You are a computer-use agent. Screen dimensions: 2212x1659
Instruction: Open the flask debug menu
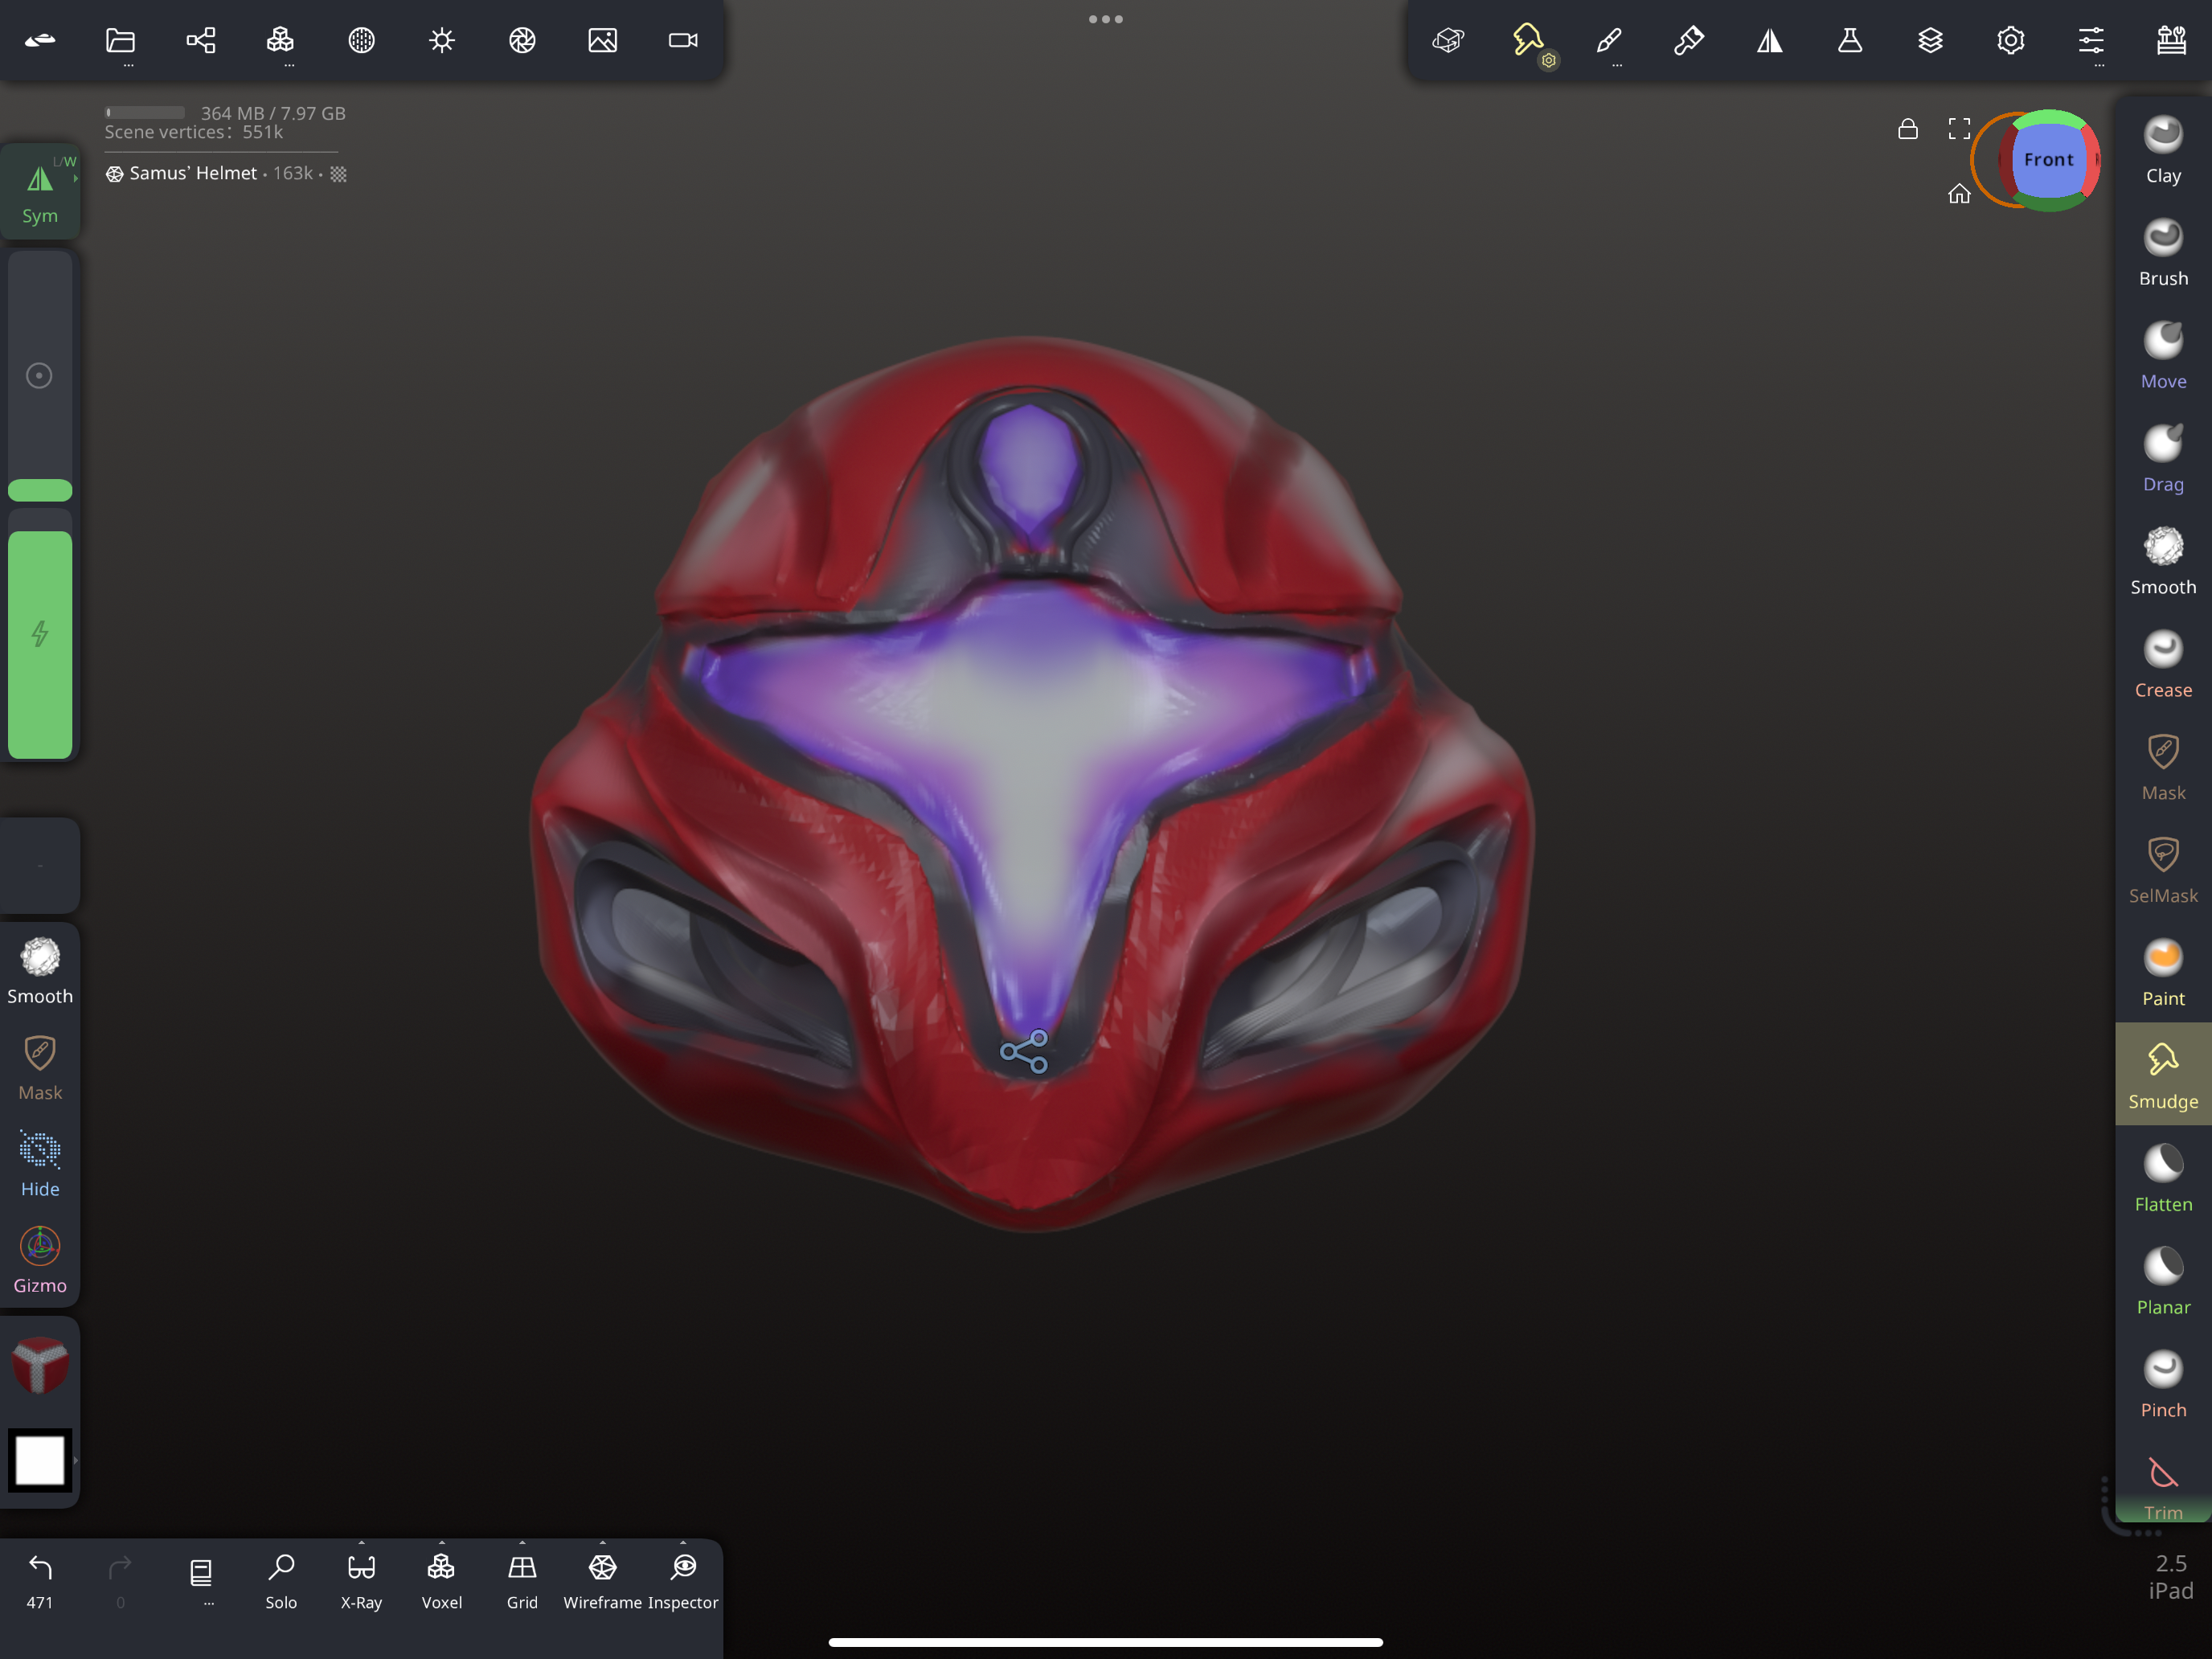pyautogui.click(x=1850, y=40)
